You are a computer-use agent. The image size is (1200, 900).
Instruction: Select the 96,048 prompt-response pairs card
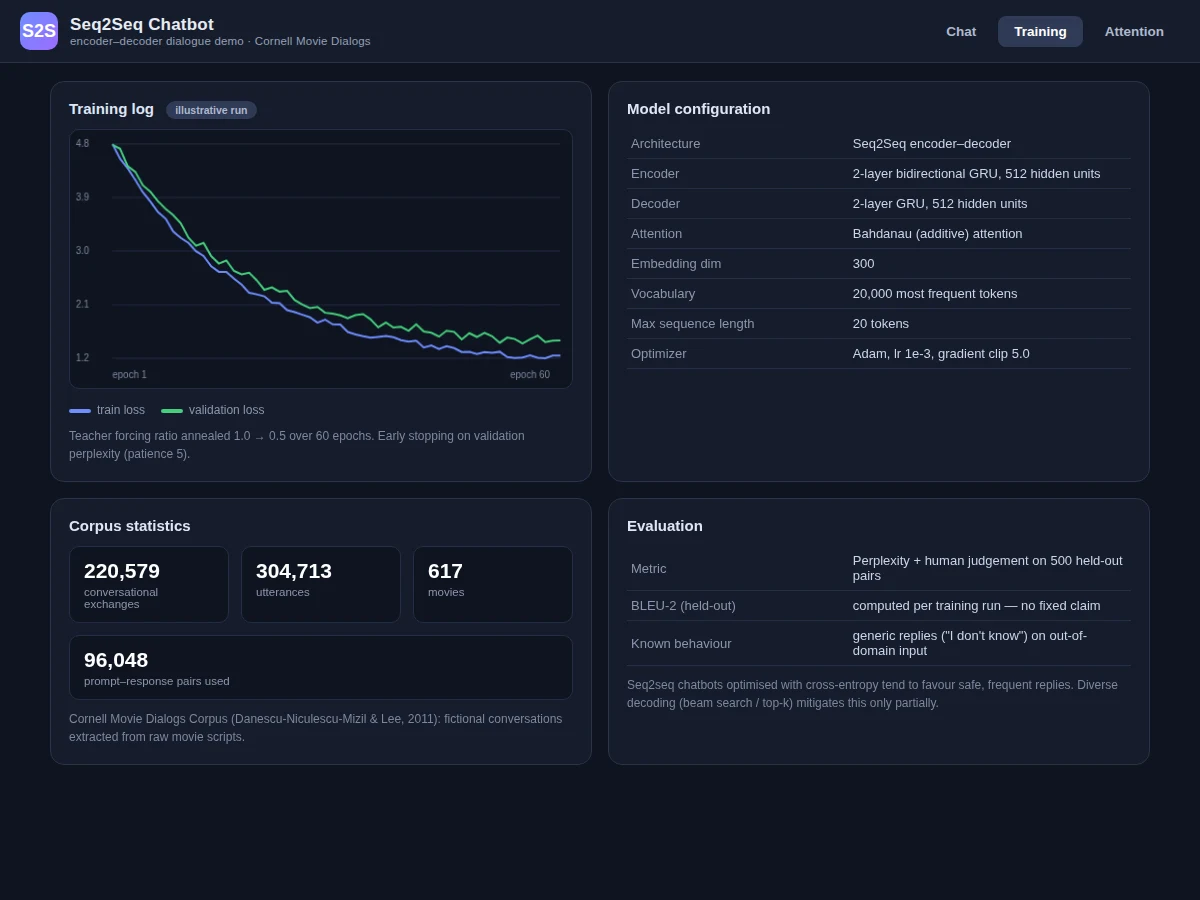click(x=321, y=667)
